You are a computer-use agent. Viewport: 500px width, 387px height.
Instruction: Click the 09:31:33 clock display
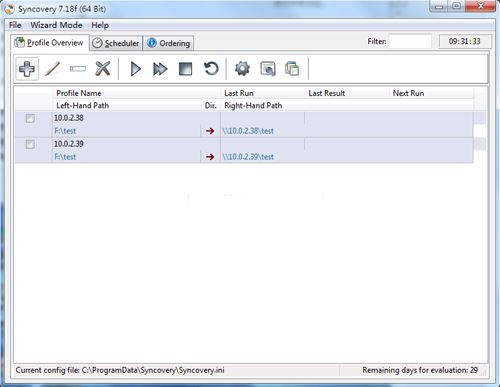tap(465, 42)
